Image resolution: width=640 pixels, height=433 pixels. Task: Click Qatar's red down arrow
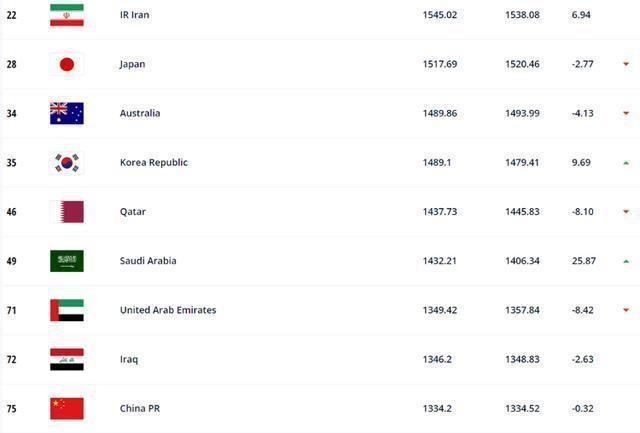(626, 212)
